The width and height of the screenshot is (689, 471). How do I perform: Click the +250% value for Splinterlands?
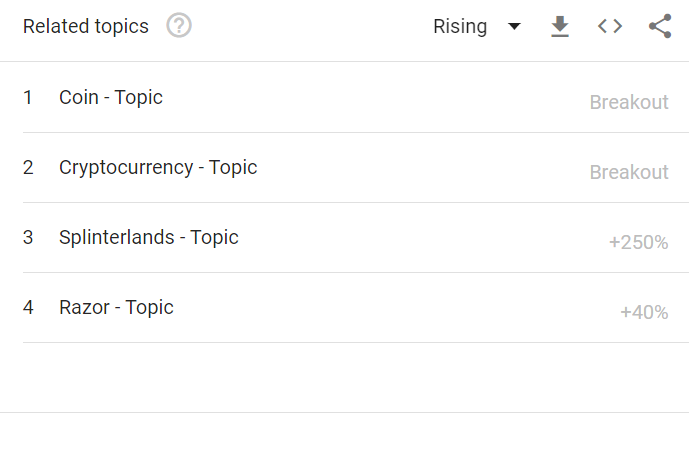click(x=638, y=243)
